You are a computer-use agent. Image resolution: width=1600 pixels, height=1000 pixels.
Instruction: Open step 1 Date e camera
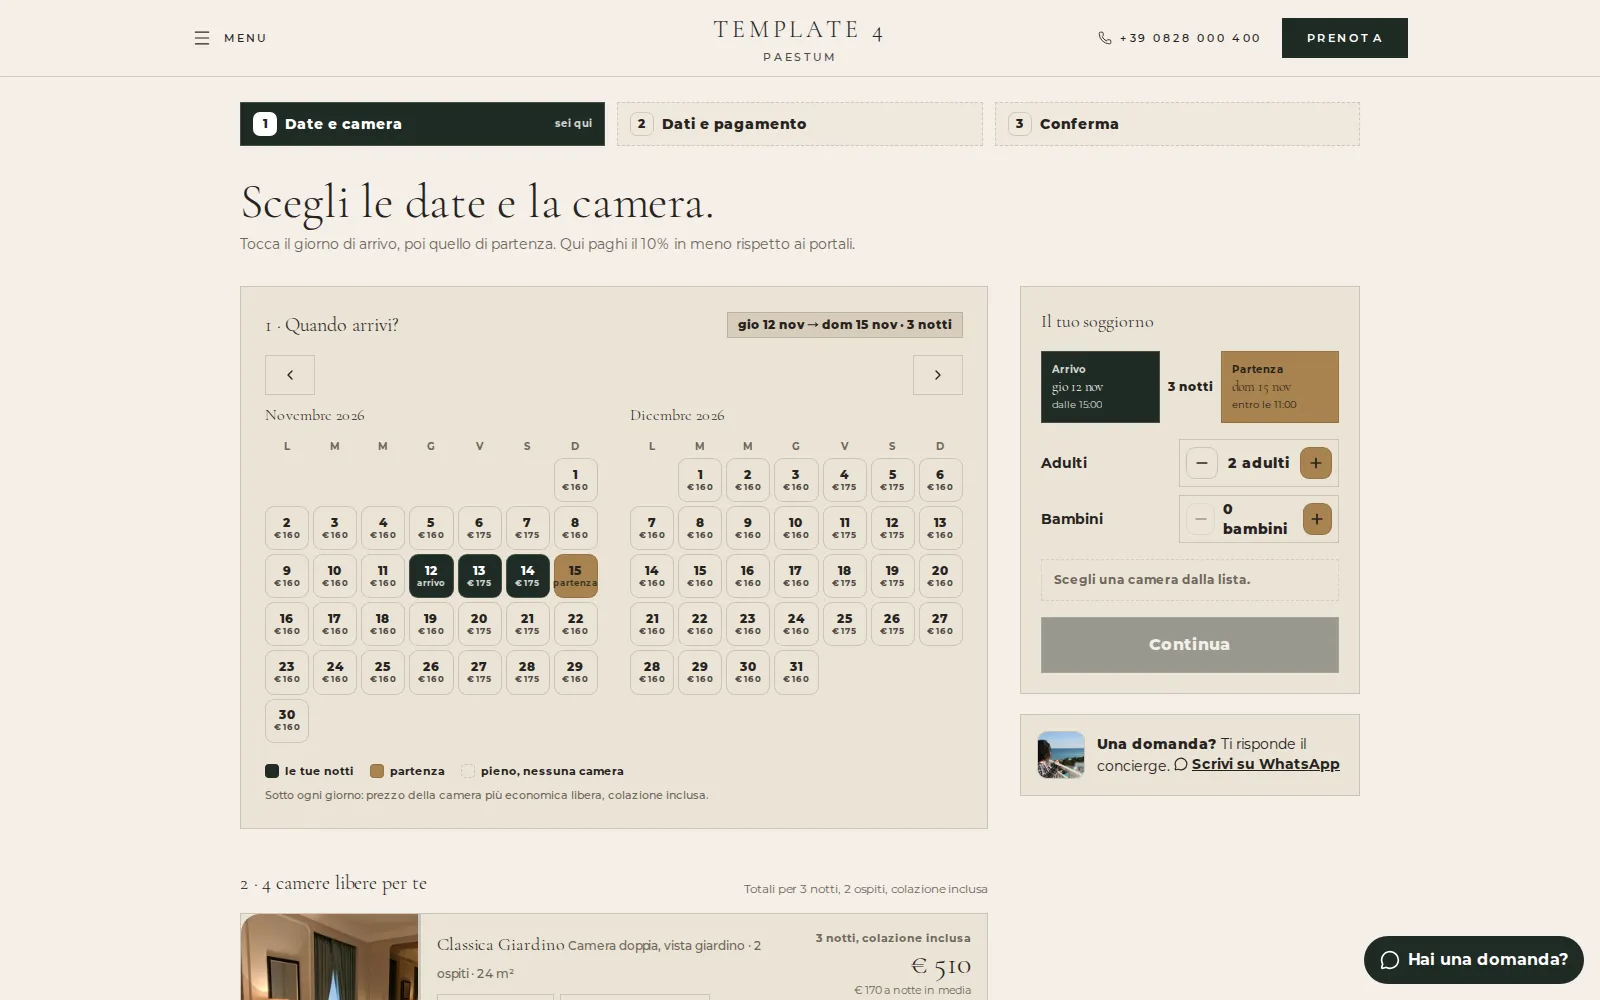point(422,124)
